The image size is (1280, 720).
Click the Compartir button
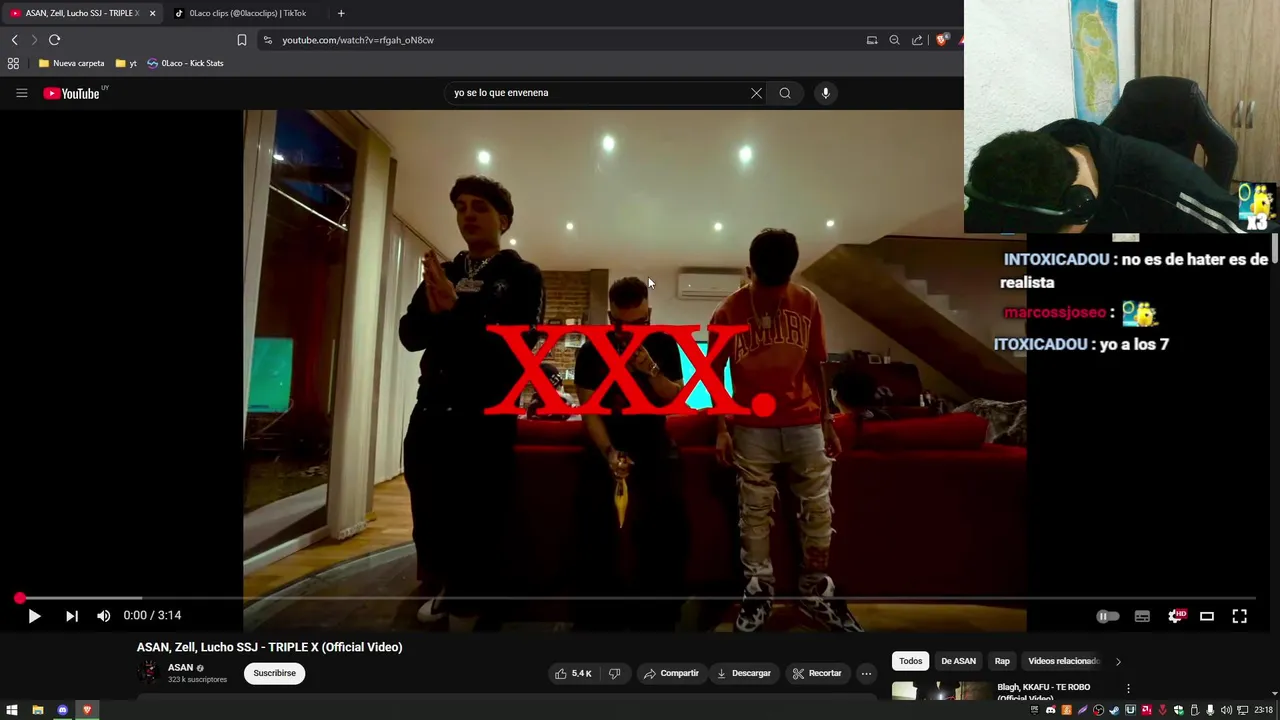(x=671, y=674)
